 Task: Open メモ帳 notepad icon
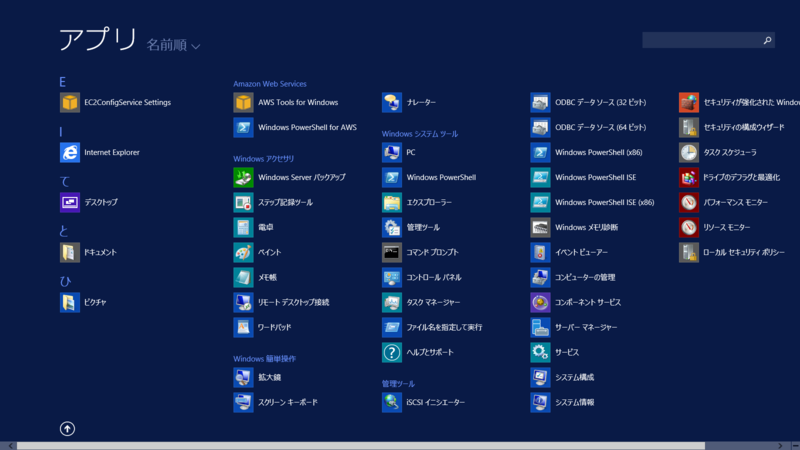243,278
